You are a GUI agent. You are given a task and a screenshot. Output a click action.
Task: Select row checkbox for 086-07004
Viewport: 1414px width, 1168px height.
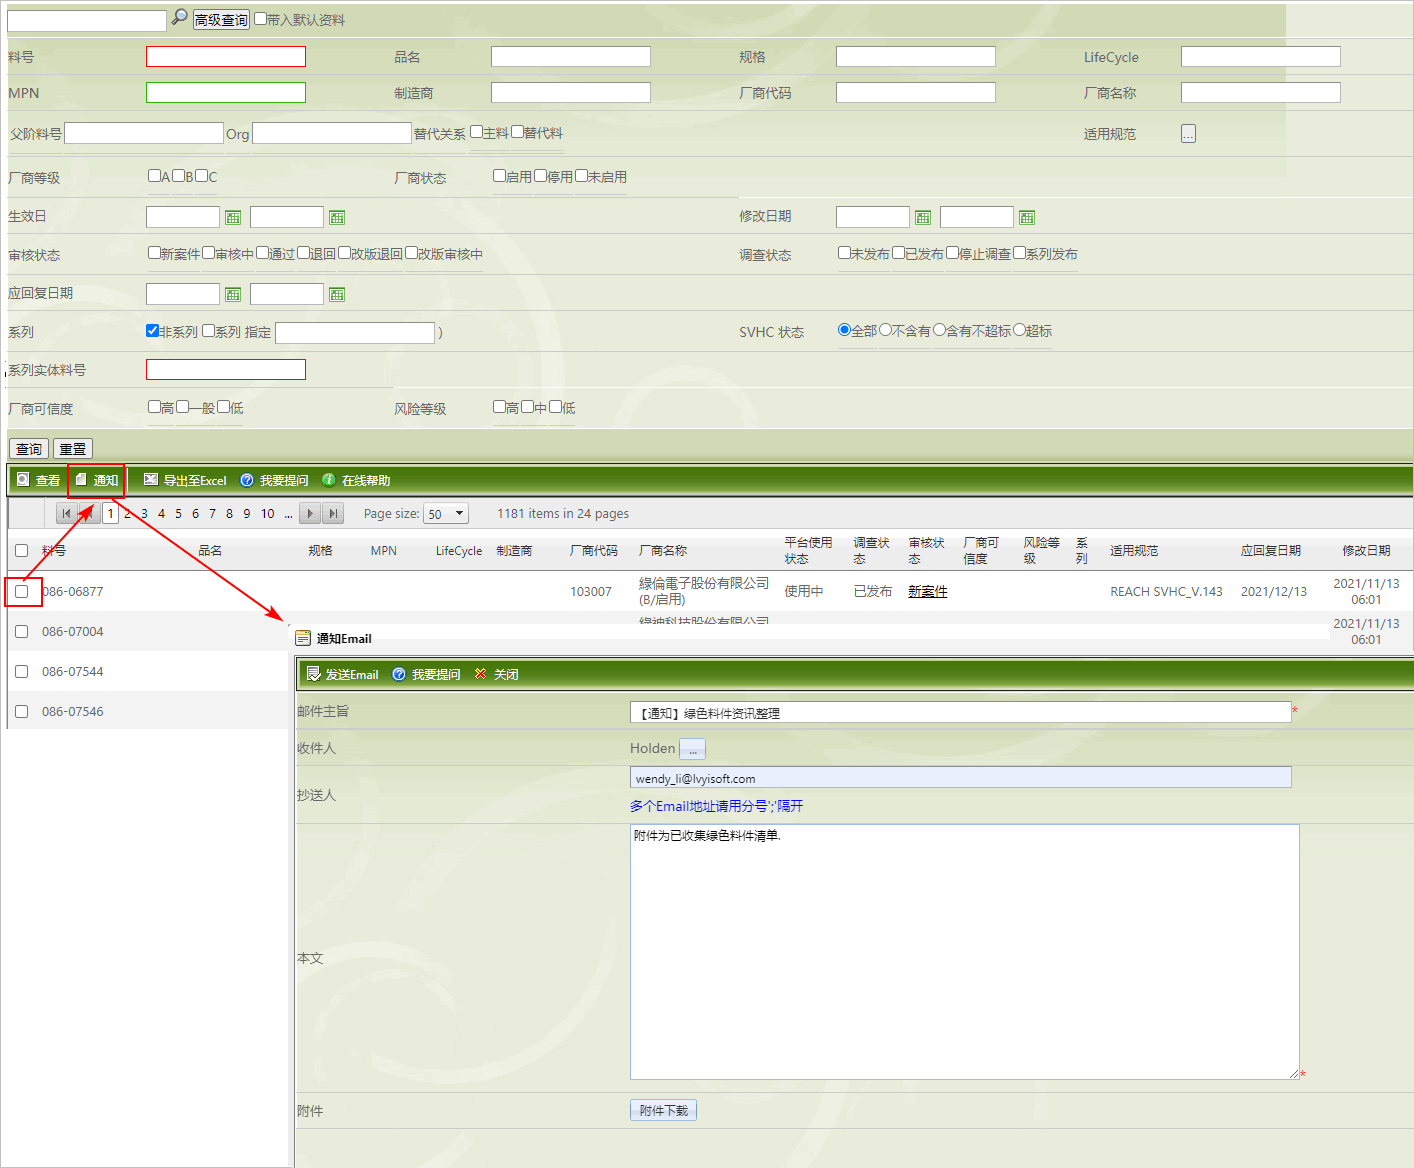[x=21, y=631]
